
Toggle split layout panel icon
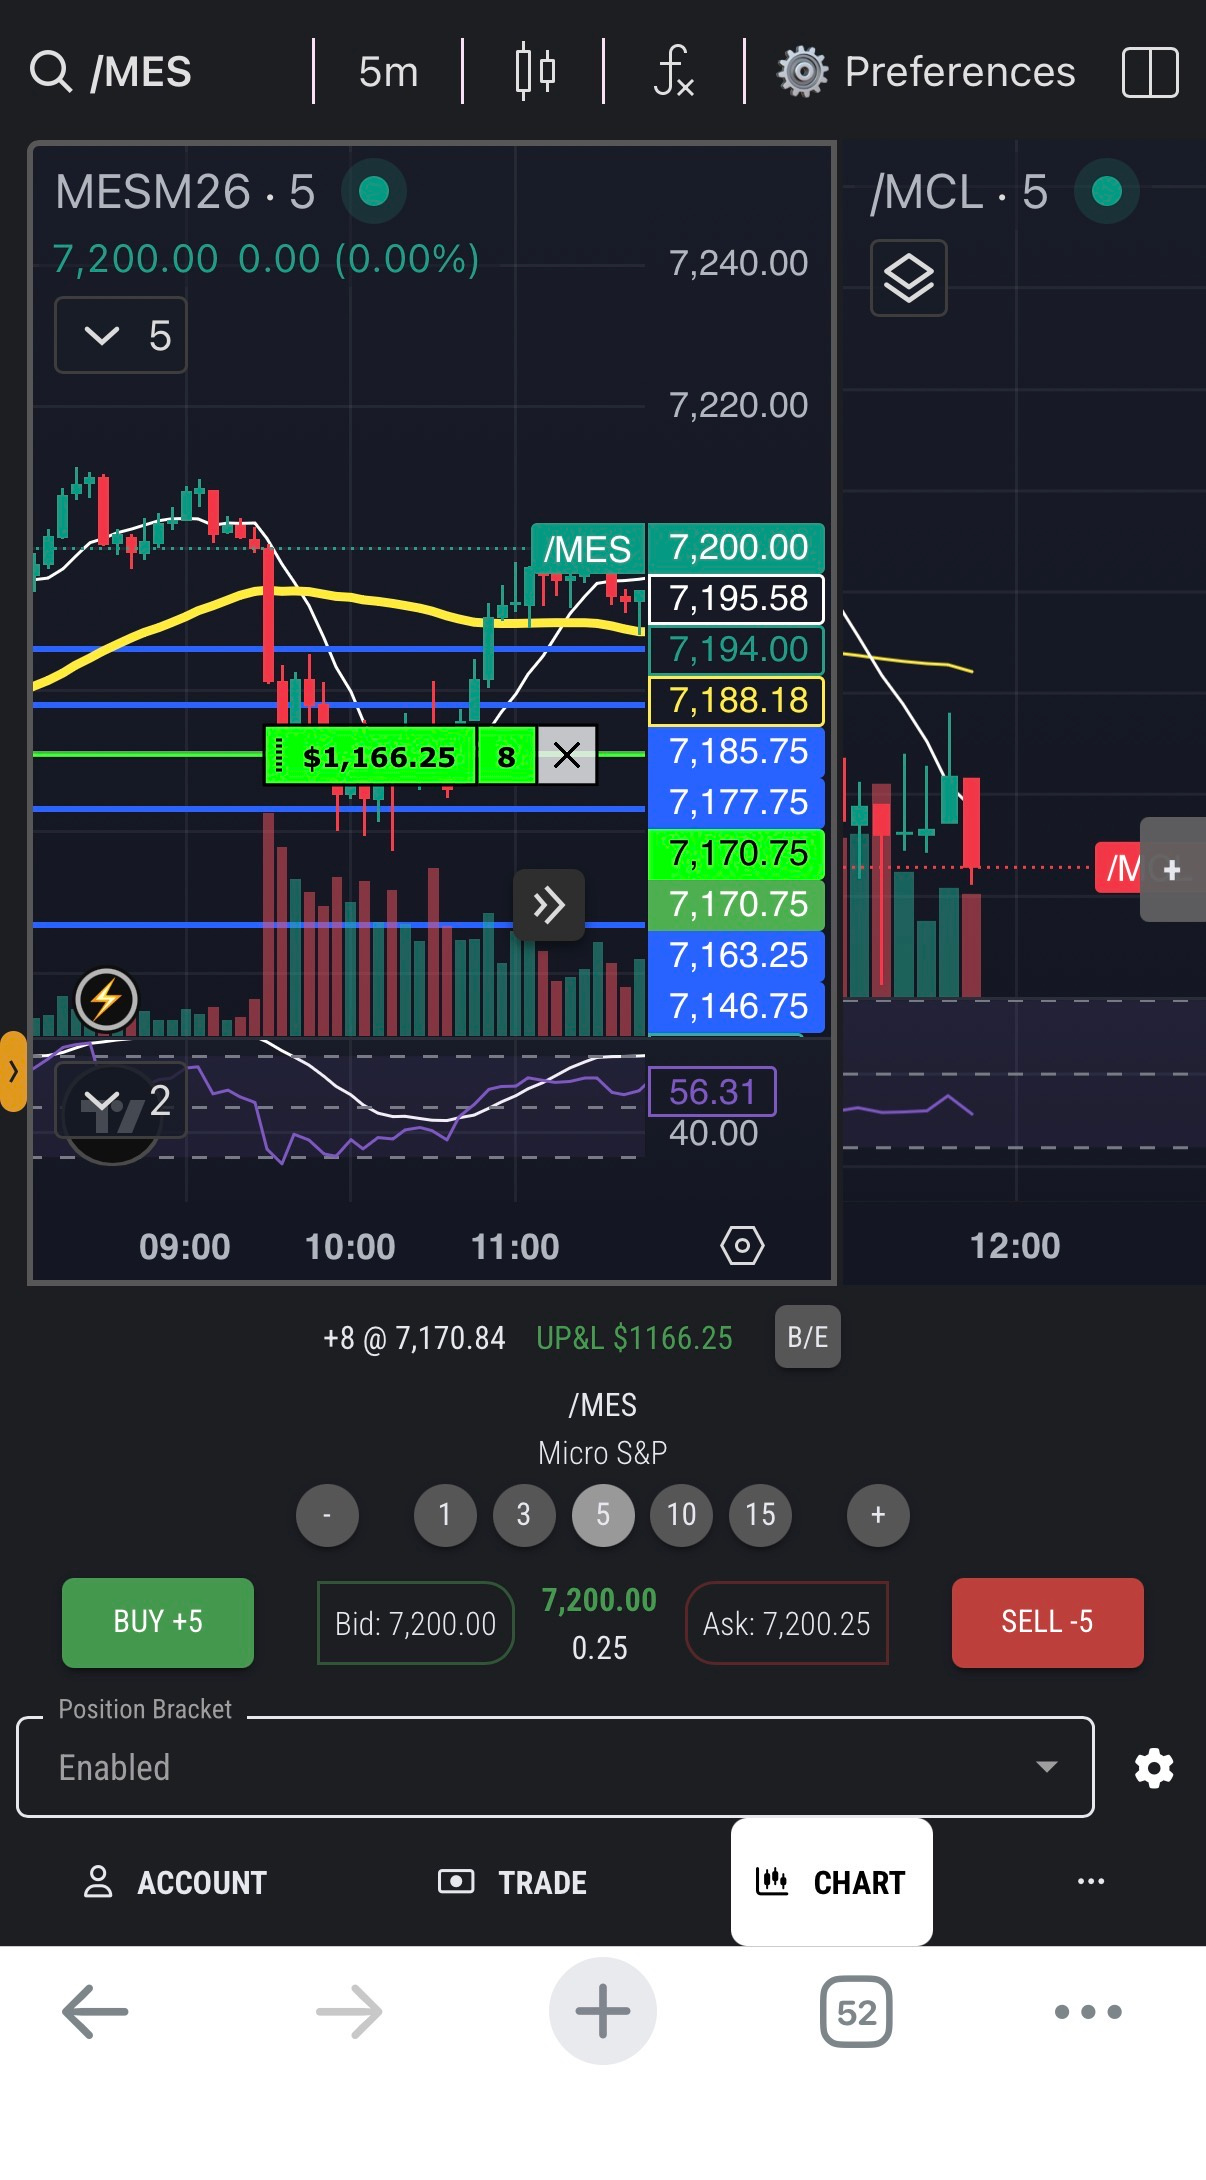point(1150,72)
